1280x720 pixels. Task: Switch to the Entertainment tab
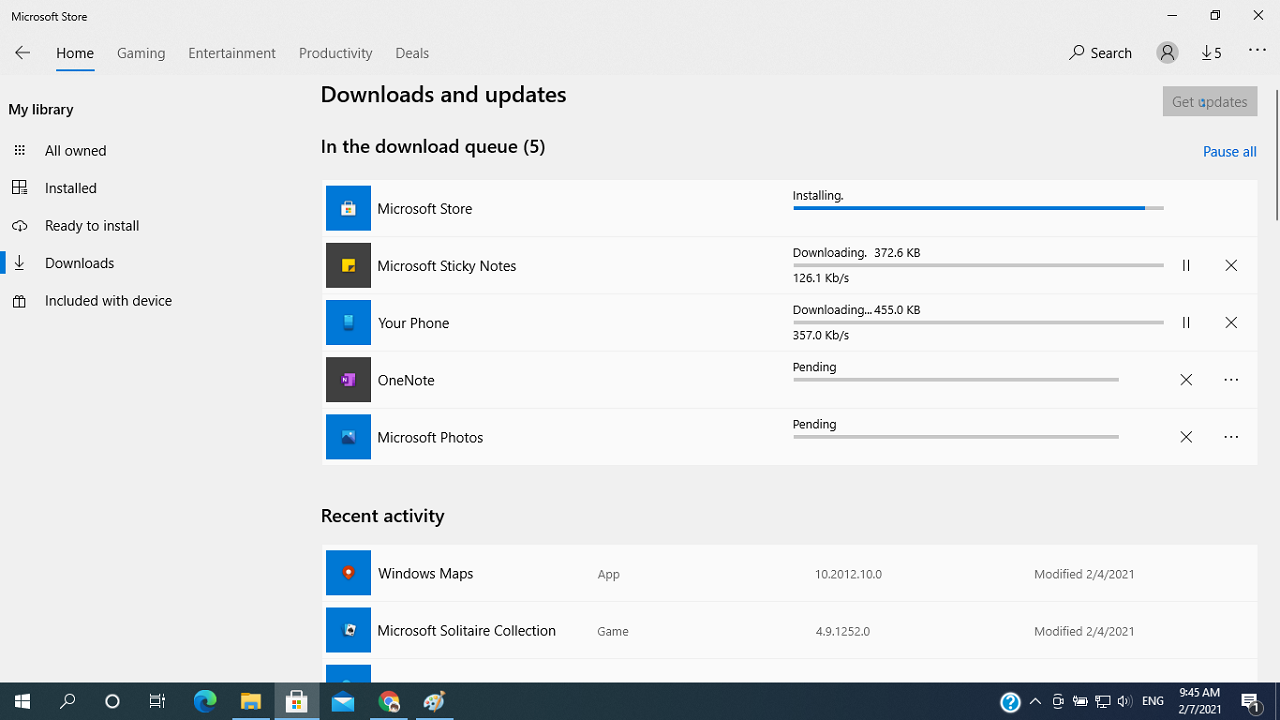tap(232, 53)
